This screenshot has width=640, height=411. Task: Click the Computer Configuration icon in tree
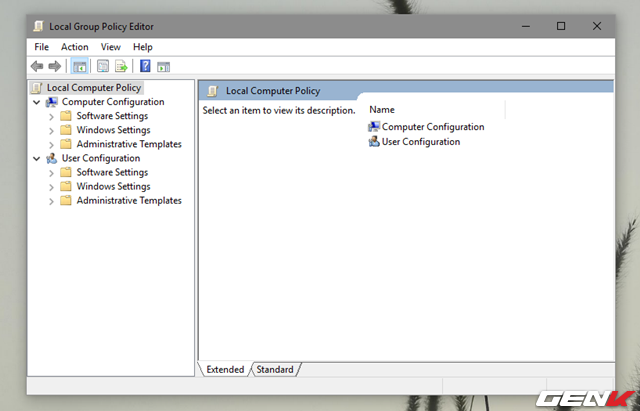52,102
